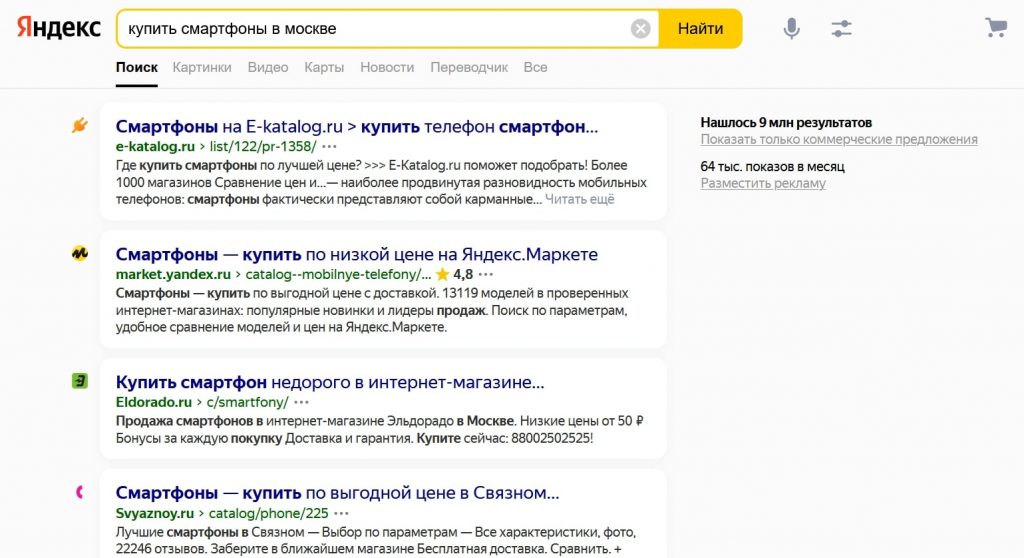Click the Яндекс.Маркет favicon

tap(80, 253)
